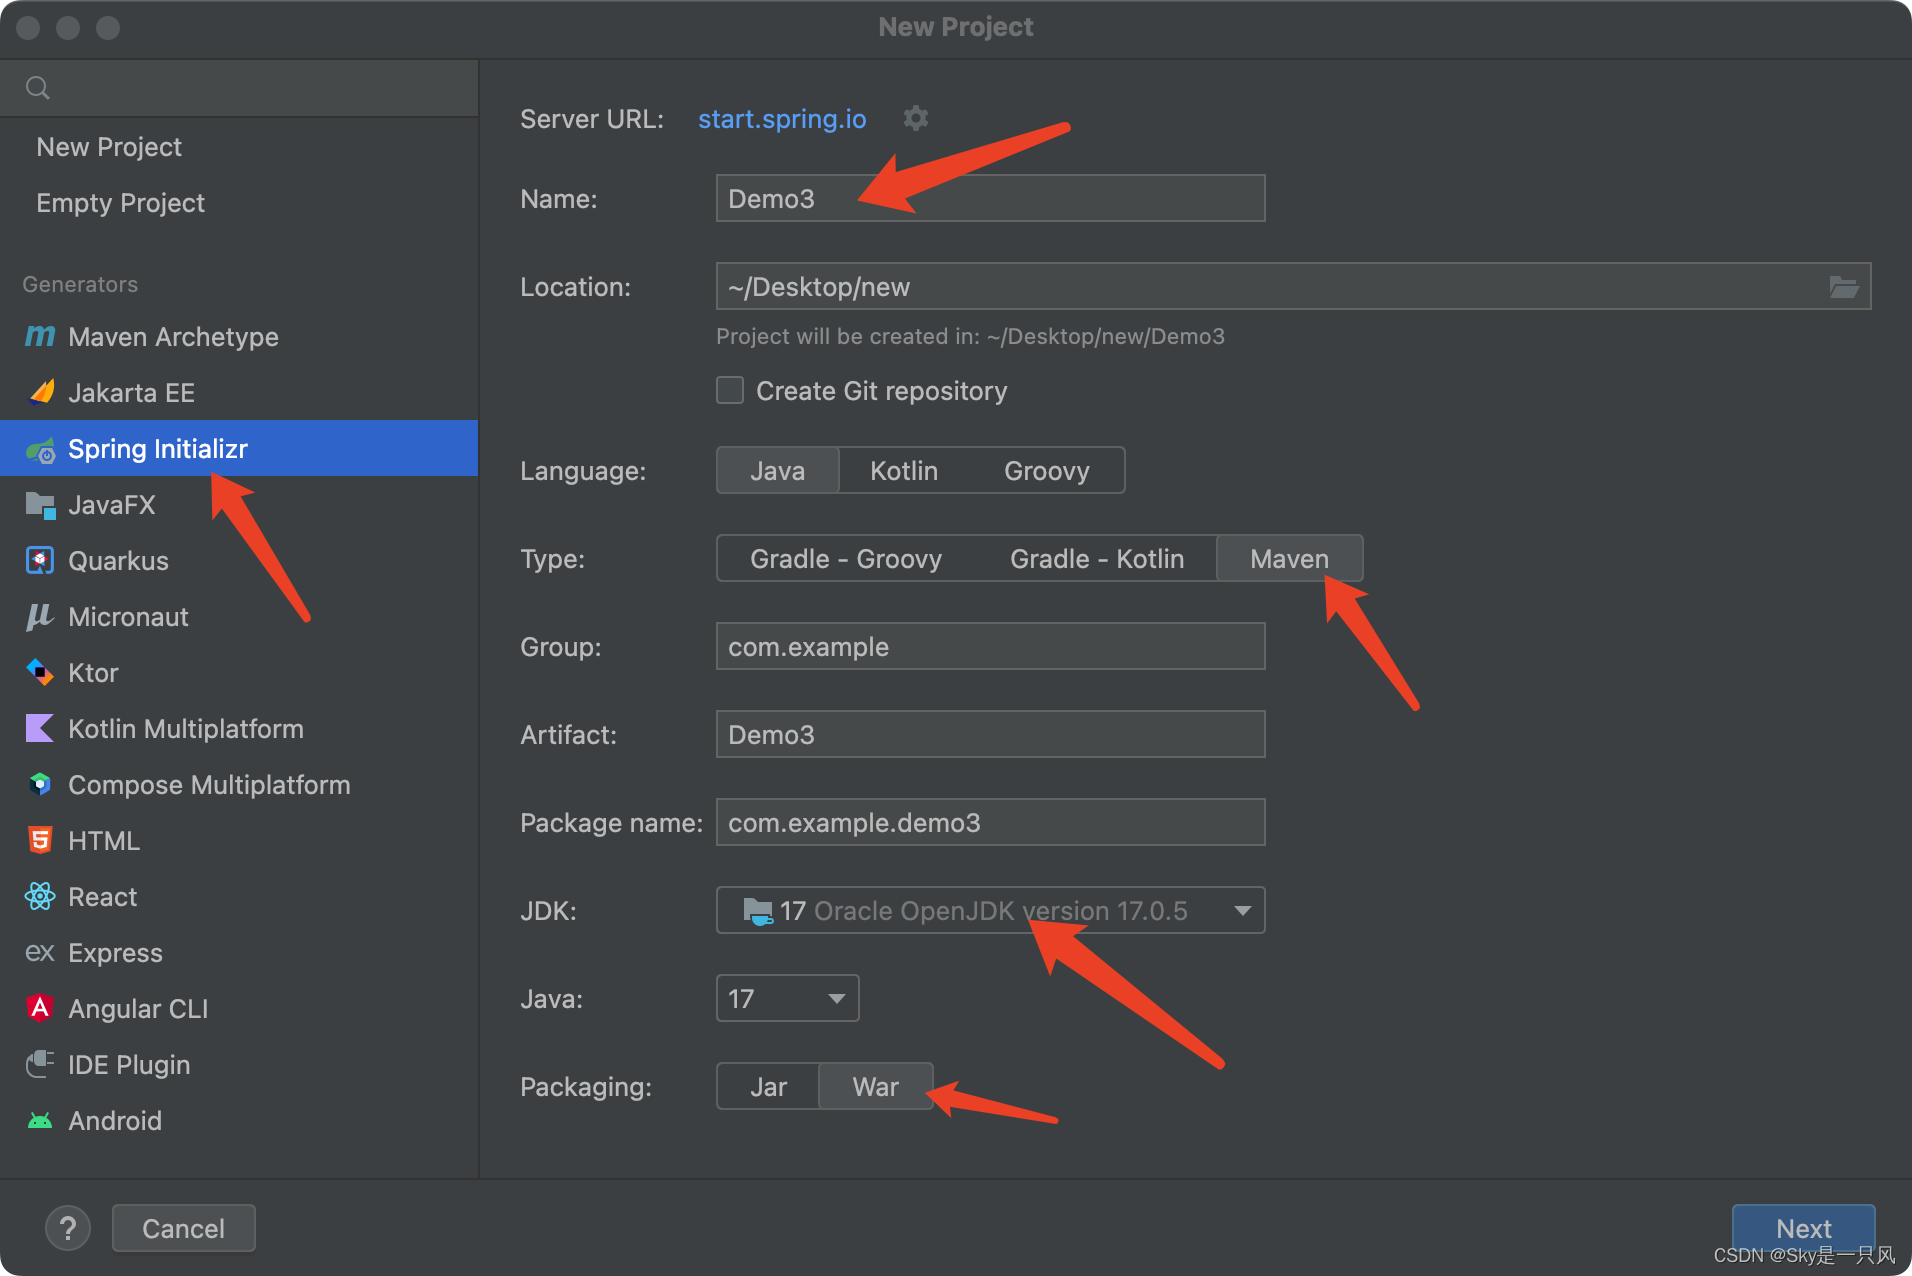Click the Next button
Screen dimensions: 1912x1276
click(1803, 1228)
